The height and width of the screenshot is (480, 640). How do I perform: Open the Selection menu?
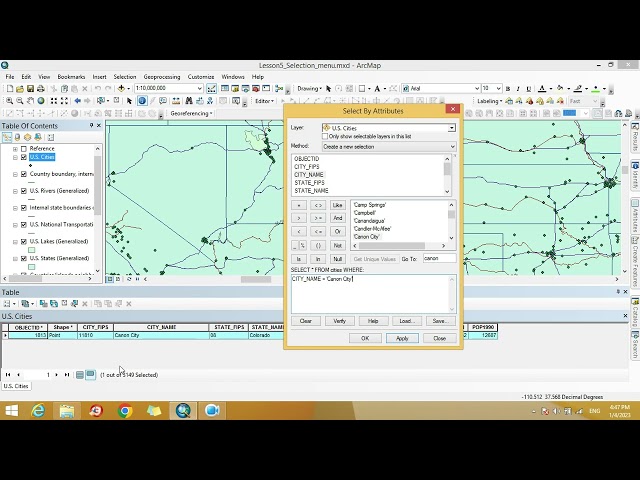(x=124, y=77)
